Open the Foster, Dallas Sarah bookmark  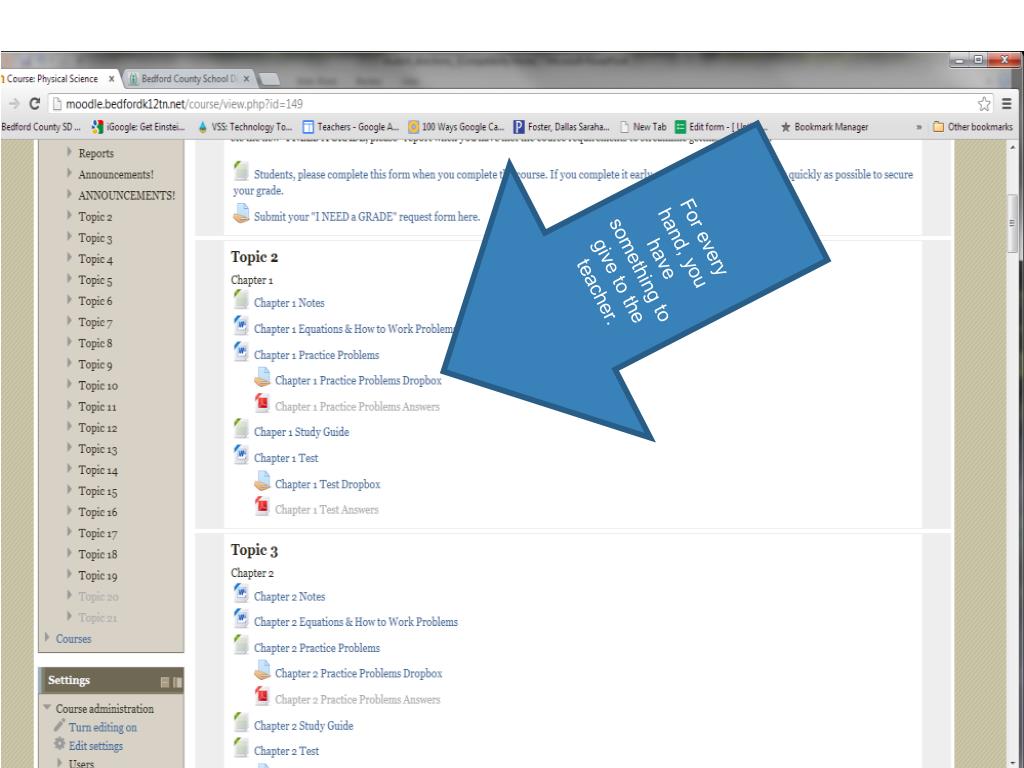coord(562,127)
